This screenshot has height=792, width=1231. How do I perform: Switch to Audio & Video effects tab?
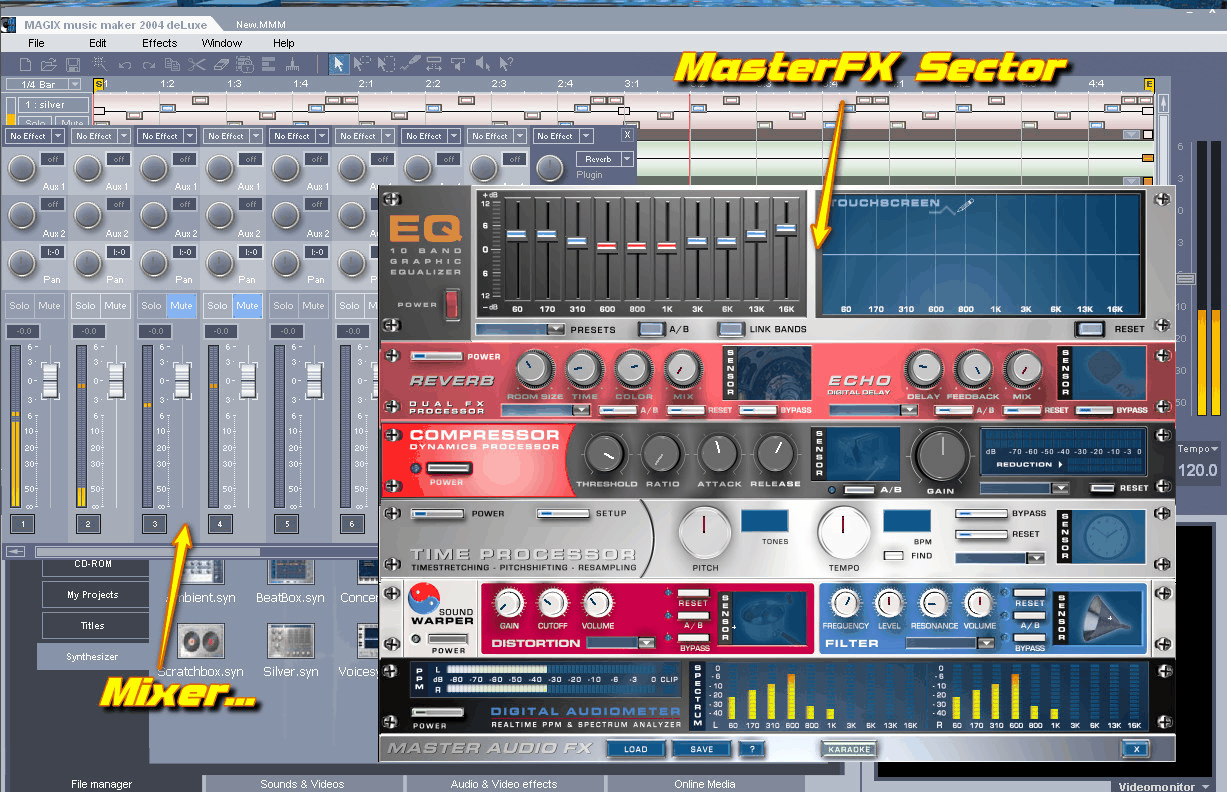(504, 784)
